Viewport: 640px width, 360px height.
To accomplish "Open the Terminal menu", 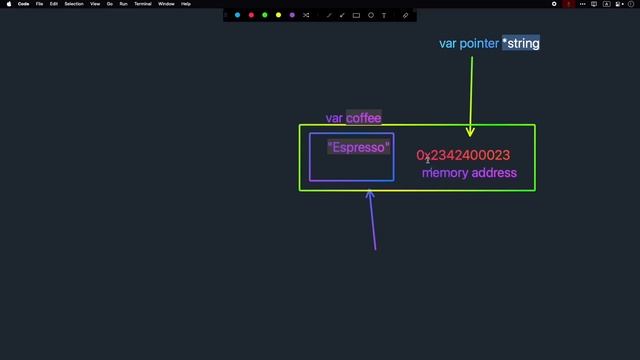I will pos(143,4).
